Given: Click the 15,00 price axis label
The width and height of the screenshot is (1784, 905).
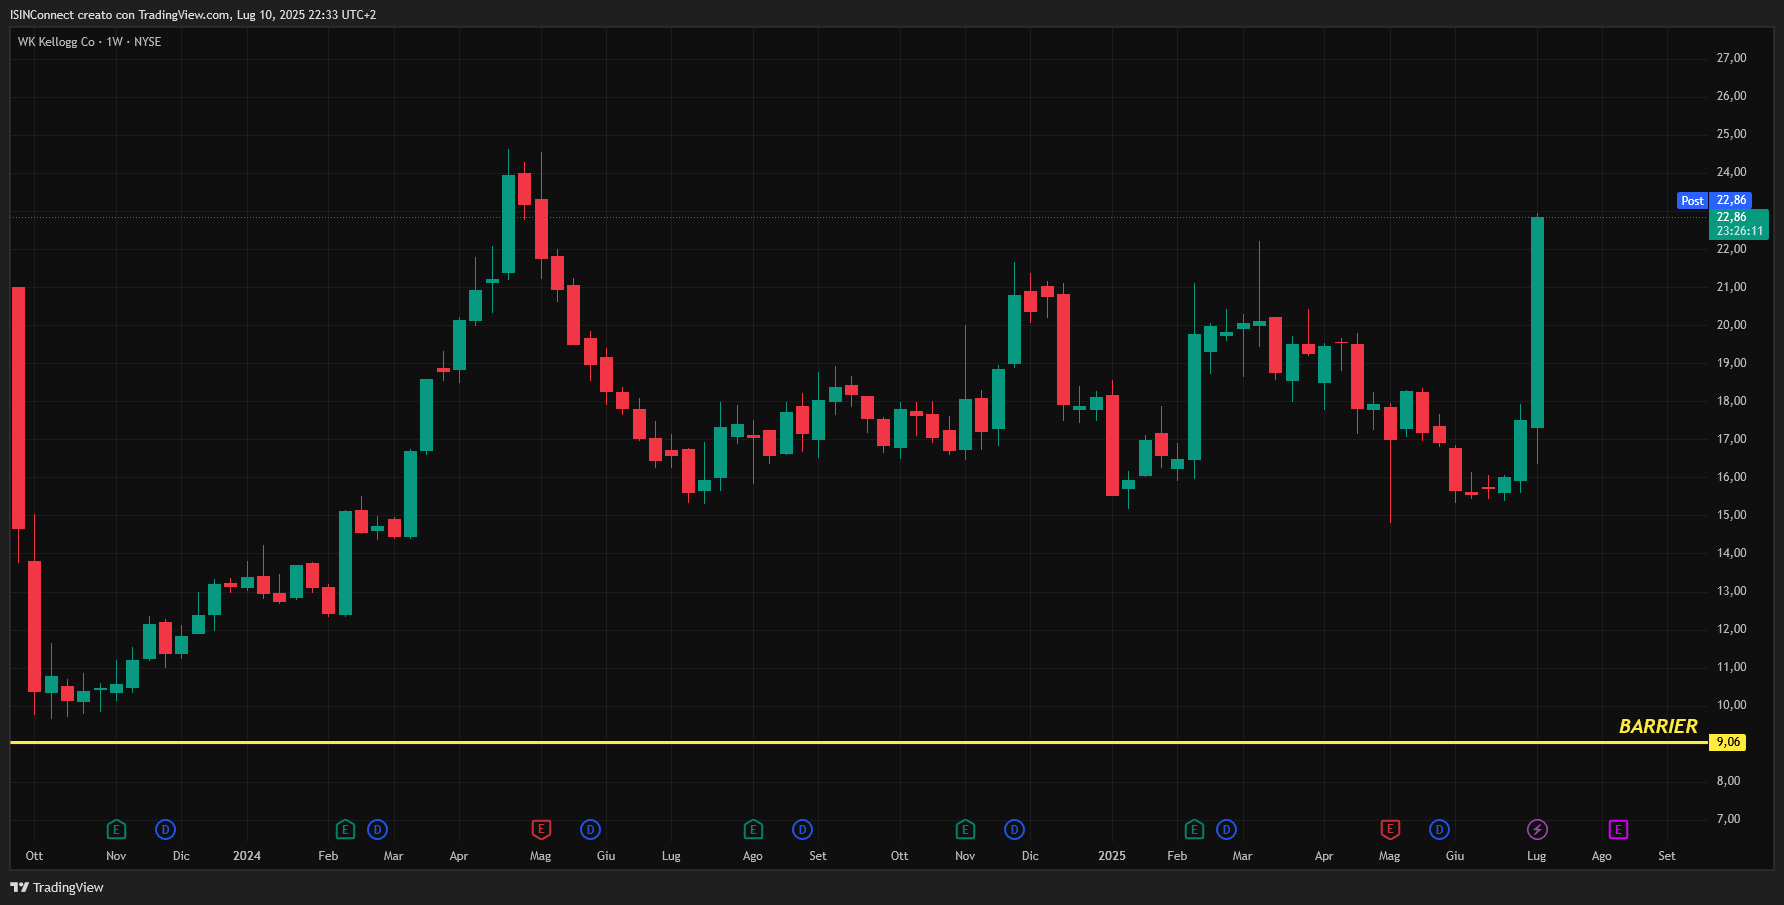Looking at the screenshot, I should pos(1731,515).
